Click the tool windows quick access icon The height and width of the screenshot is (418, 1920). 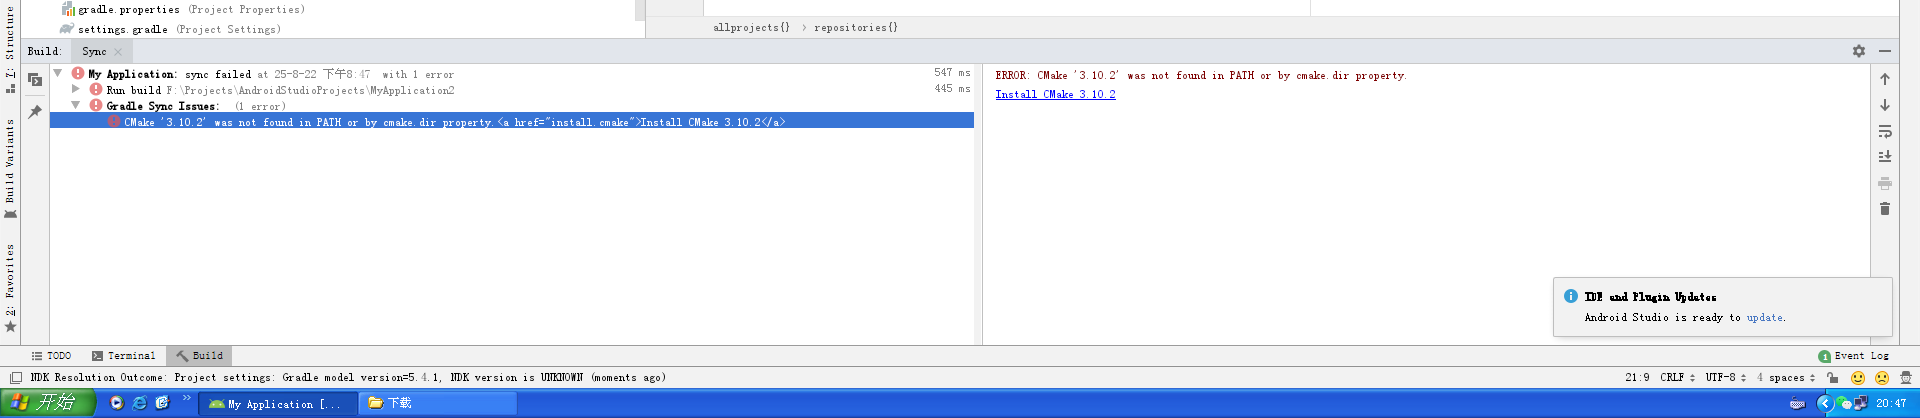click(x=16, y=378)
